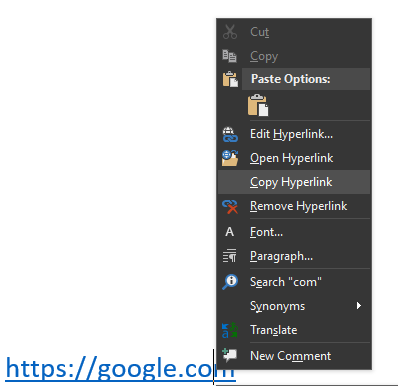Screen dimensions: 398x386
Task: Click the Paste Options: header label
Action: coord(290,79)
